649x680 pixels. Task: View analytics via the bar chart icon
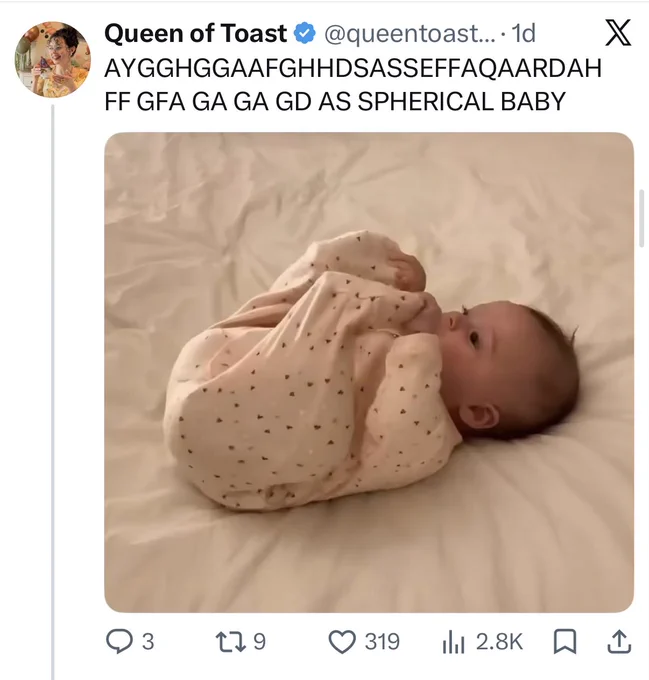click(453, 642)
